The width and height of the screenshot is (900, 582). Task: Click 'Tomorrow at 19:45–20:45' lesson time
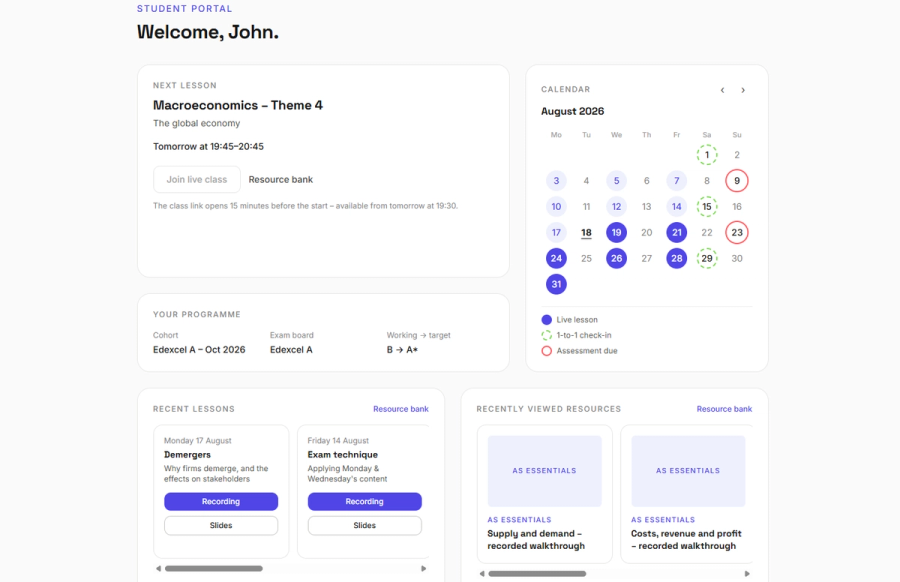(x=208, y=146)
